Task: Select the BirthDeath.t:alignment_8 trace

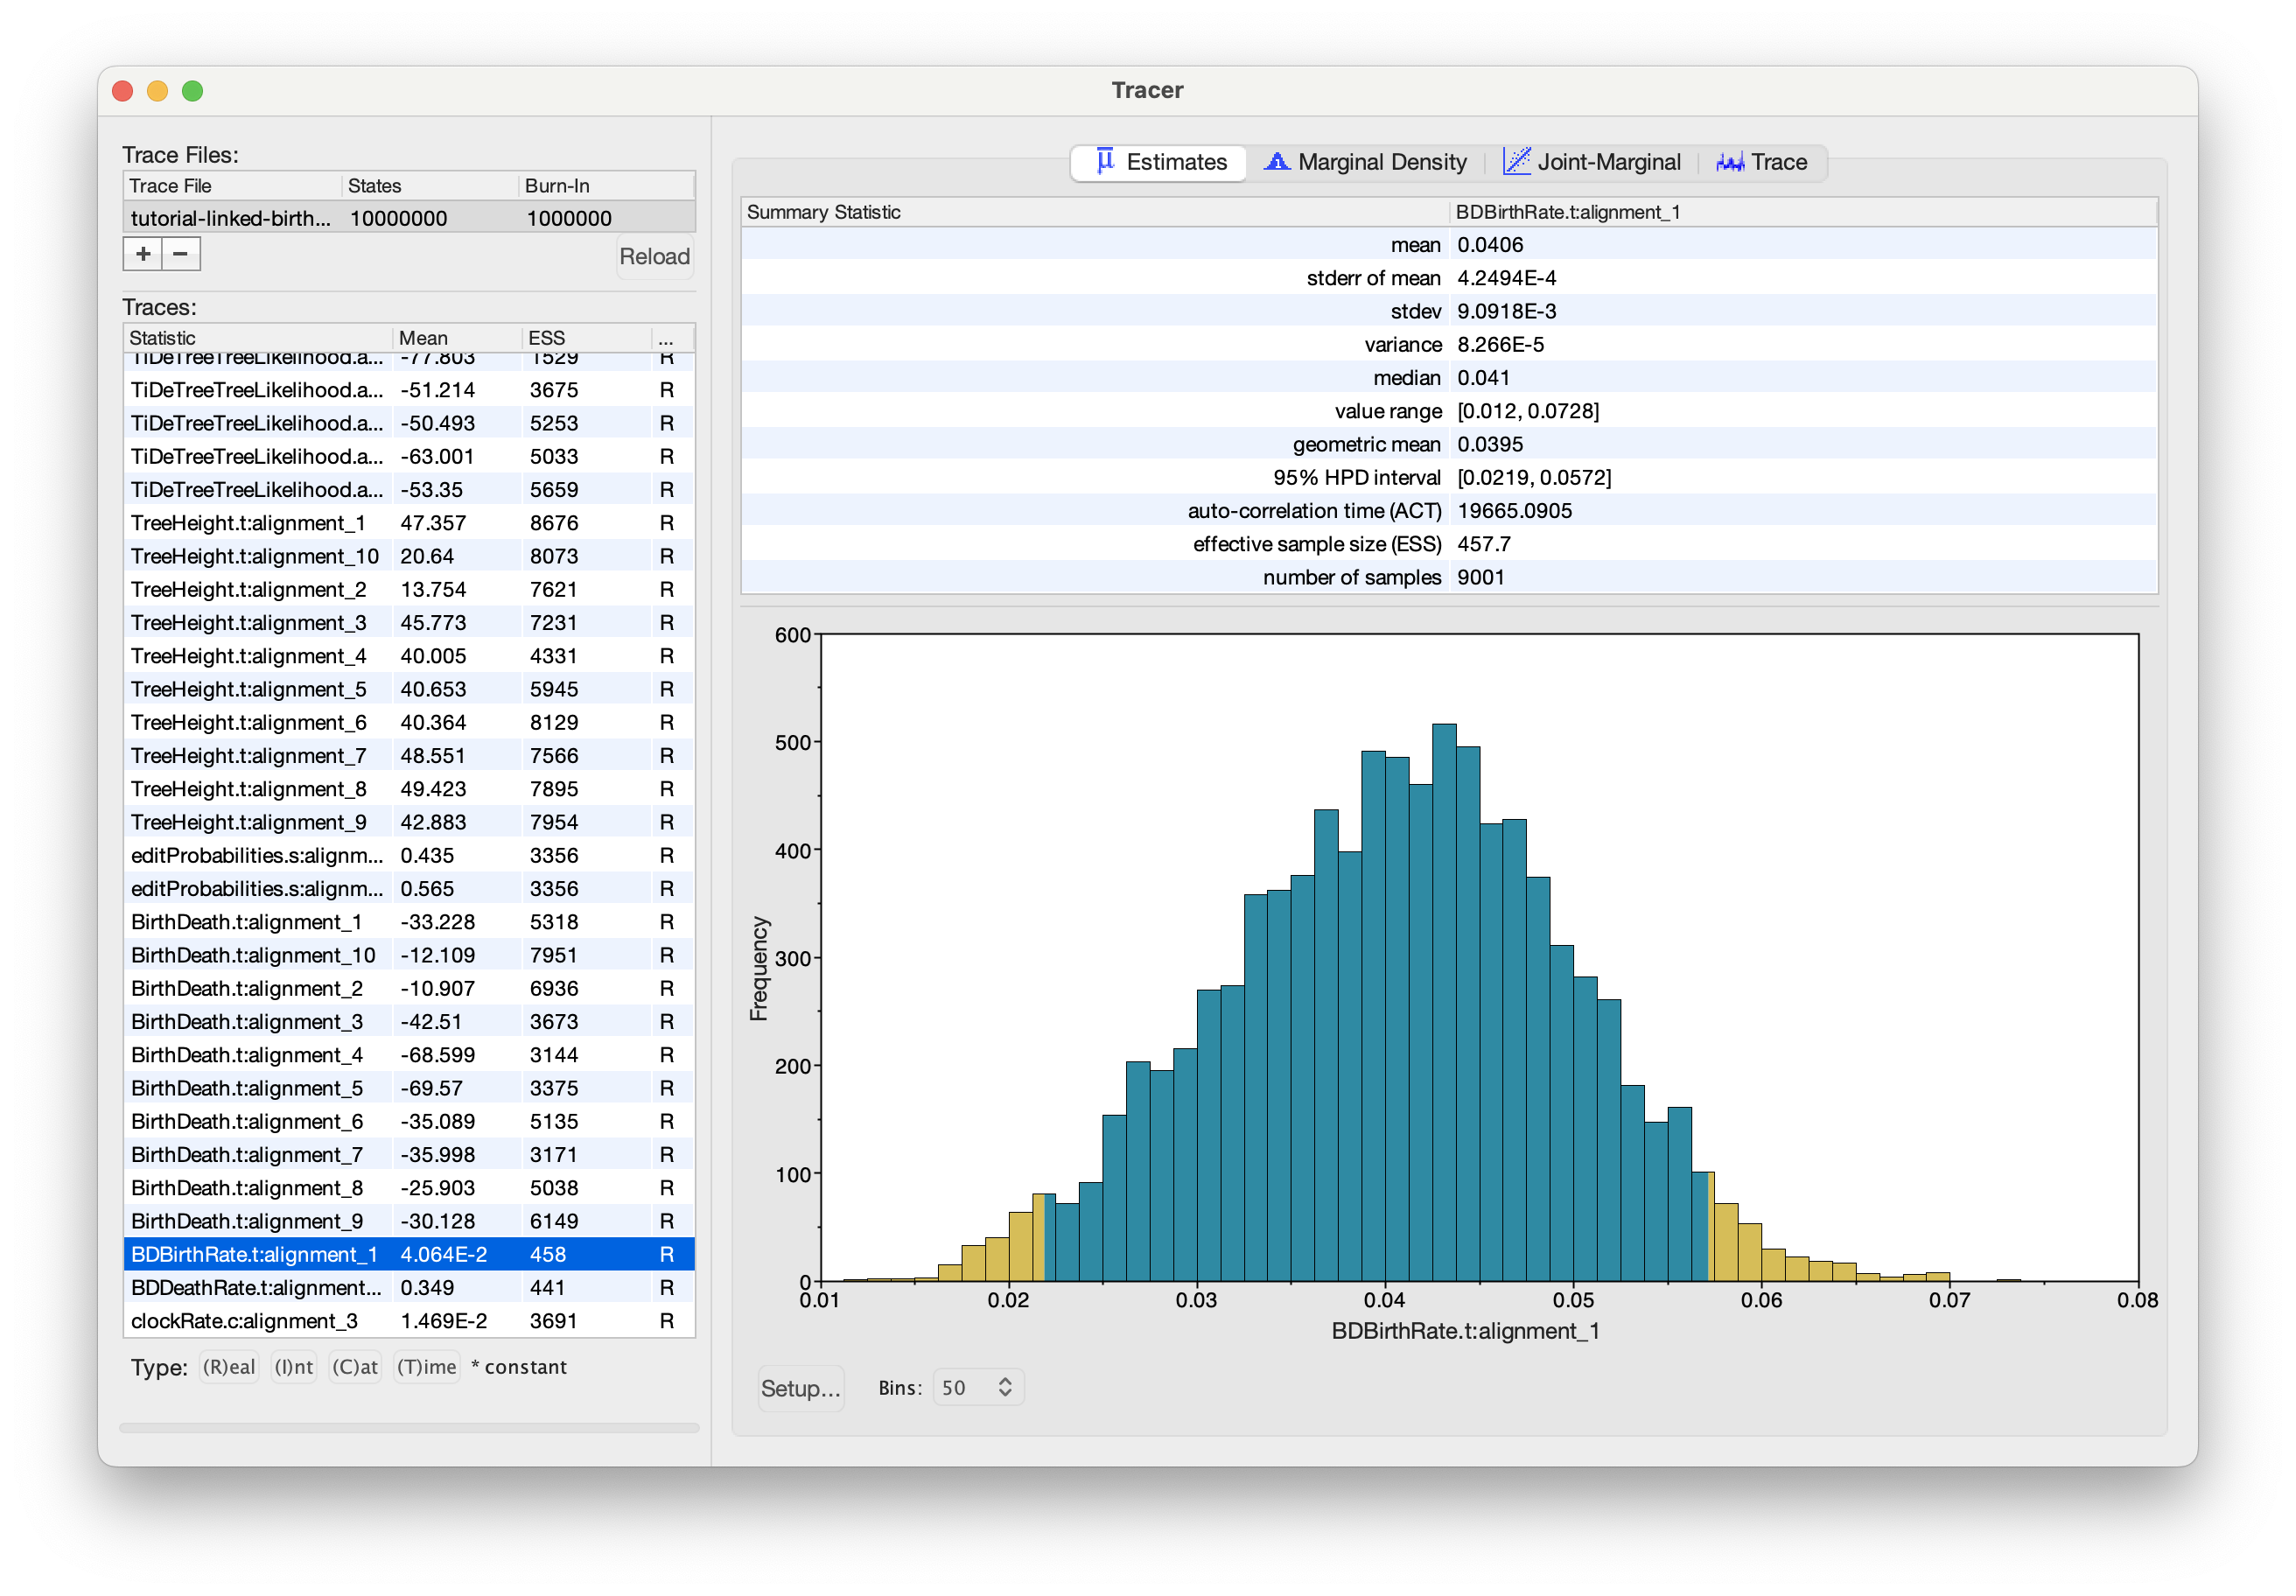Action: pos(409,1188)
